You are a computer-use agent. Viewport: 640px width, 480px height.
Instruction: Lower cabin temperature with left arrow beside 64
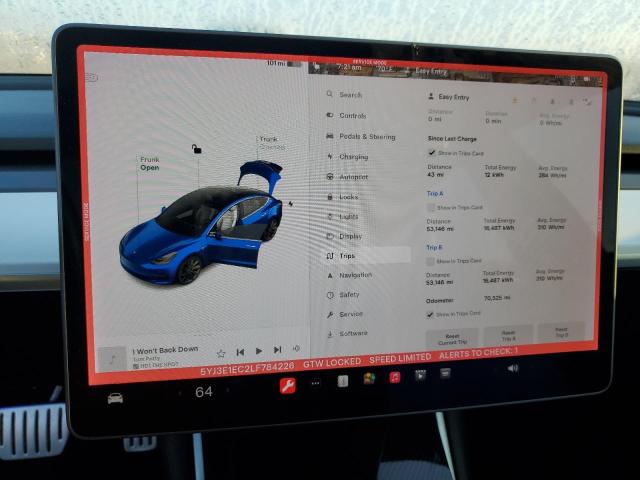click(x=180, y=393)
